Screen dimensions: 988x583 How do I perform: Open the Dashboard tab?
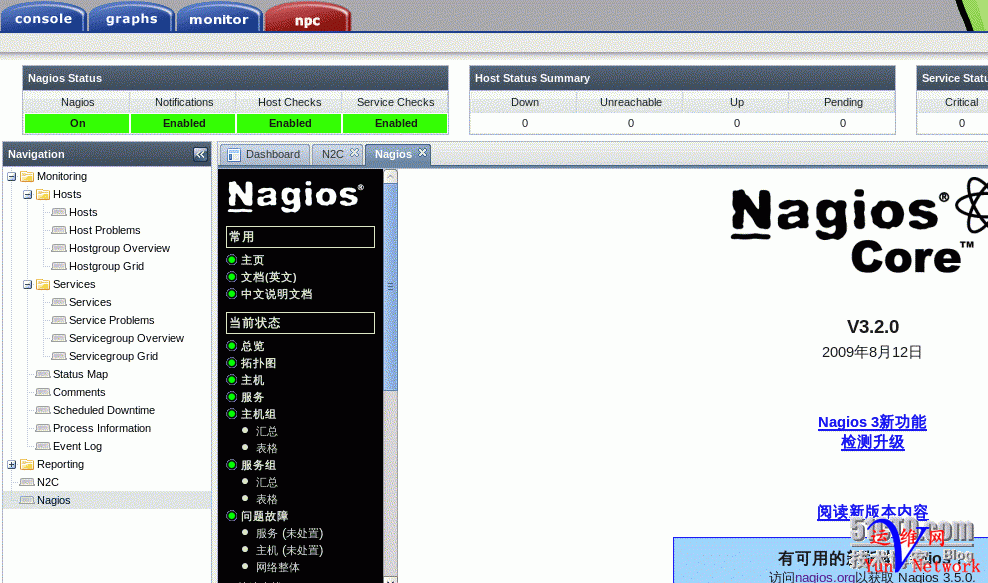(x=265, y=154)
